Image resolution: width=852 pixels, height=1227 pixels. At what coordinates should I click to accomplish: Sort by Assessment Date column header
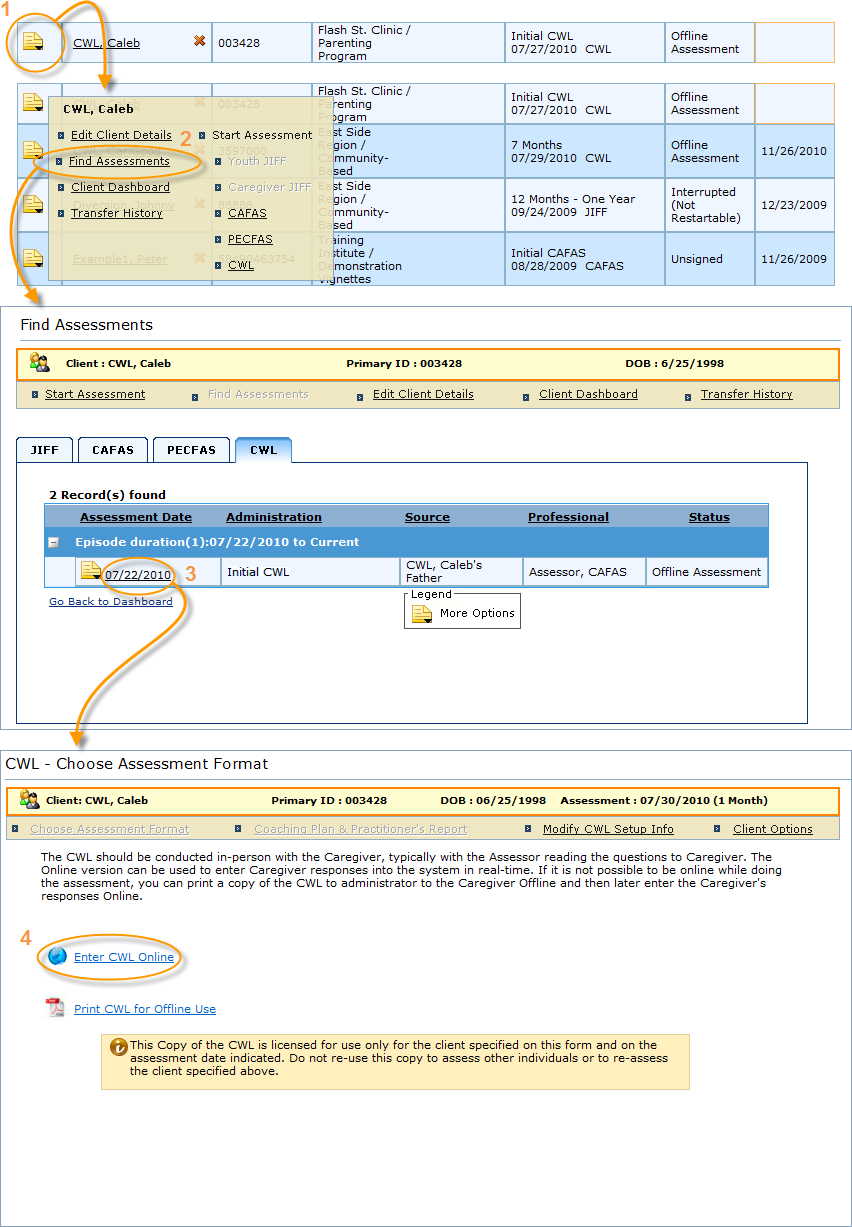136,517
